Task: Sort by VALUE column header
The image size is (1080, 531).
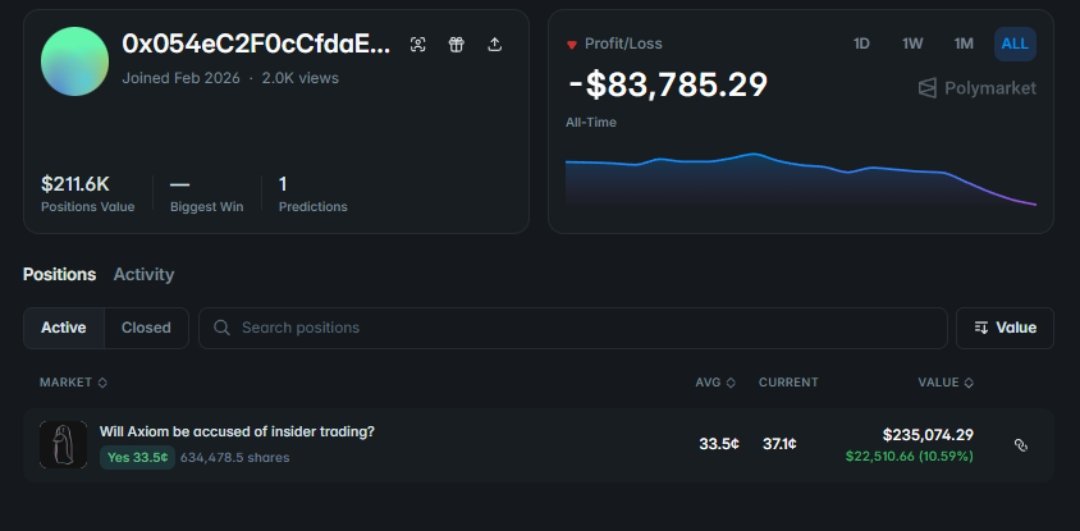Action: [x=946, y=382]
